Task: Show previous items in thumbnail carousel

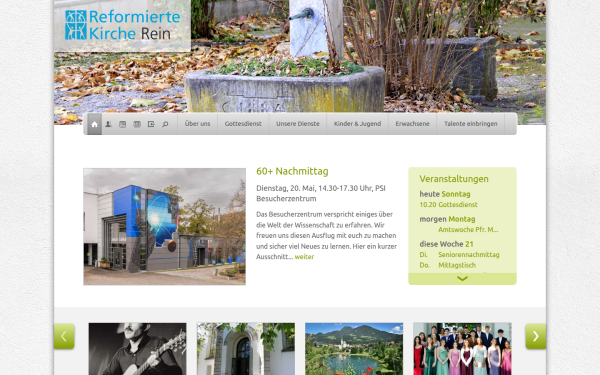Action: tap(64, 336)
